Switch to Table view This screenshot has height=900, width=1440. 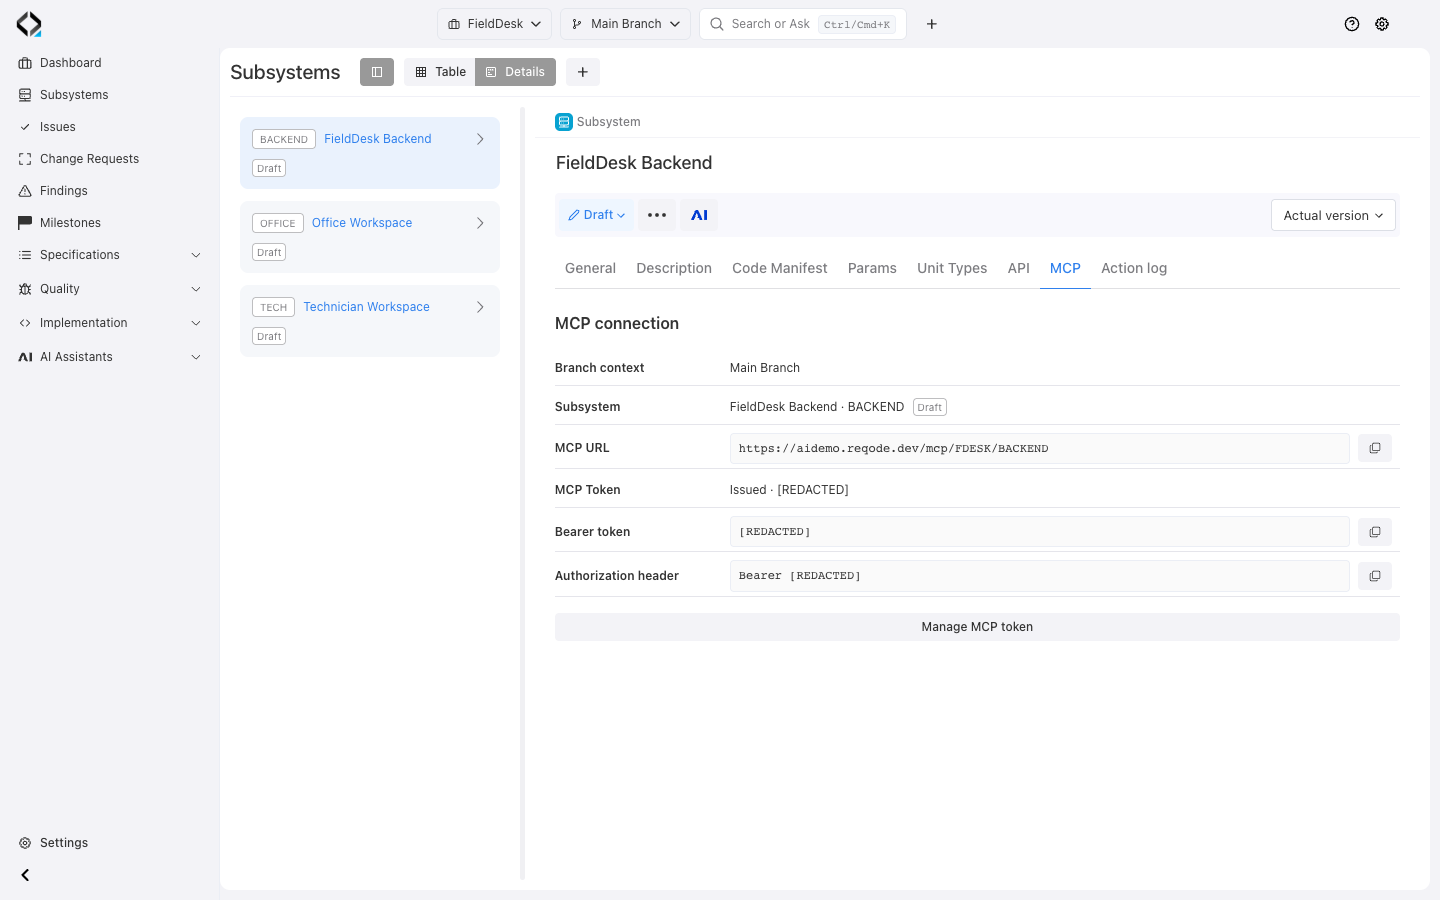pos(440,72)
